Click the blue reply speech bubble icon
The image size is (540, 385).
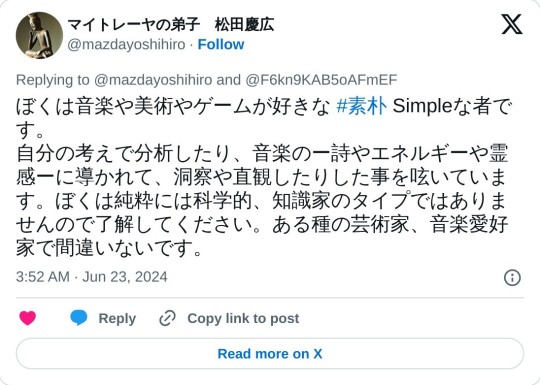coord(79,318)
